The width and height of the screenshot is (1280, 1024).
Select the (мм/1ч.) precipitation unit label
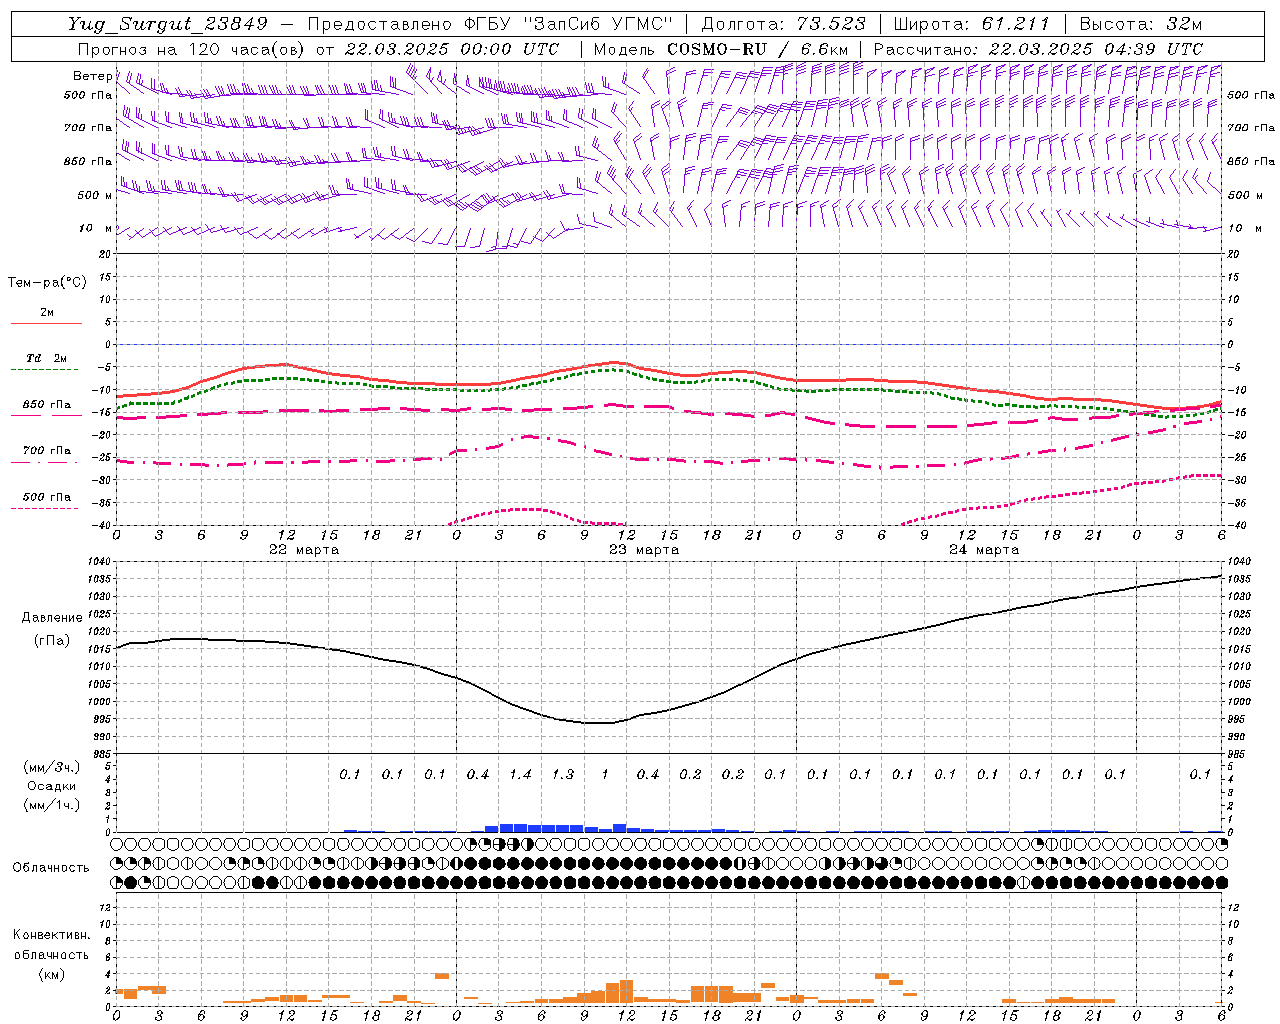pyautogui.click(x=52, y=805)
